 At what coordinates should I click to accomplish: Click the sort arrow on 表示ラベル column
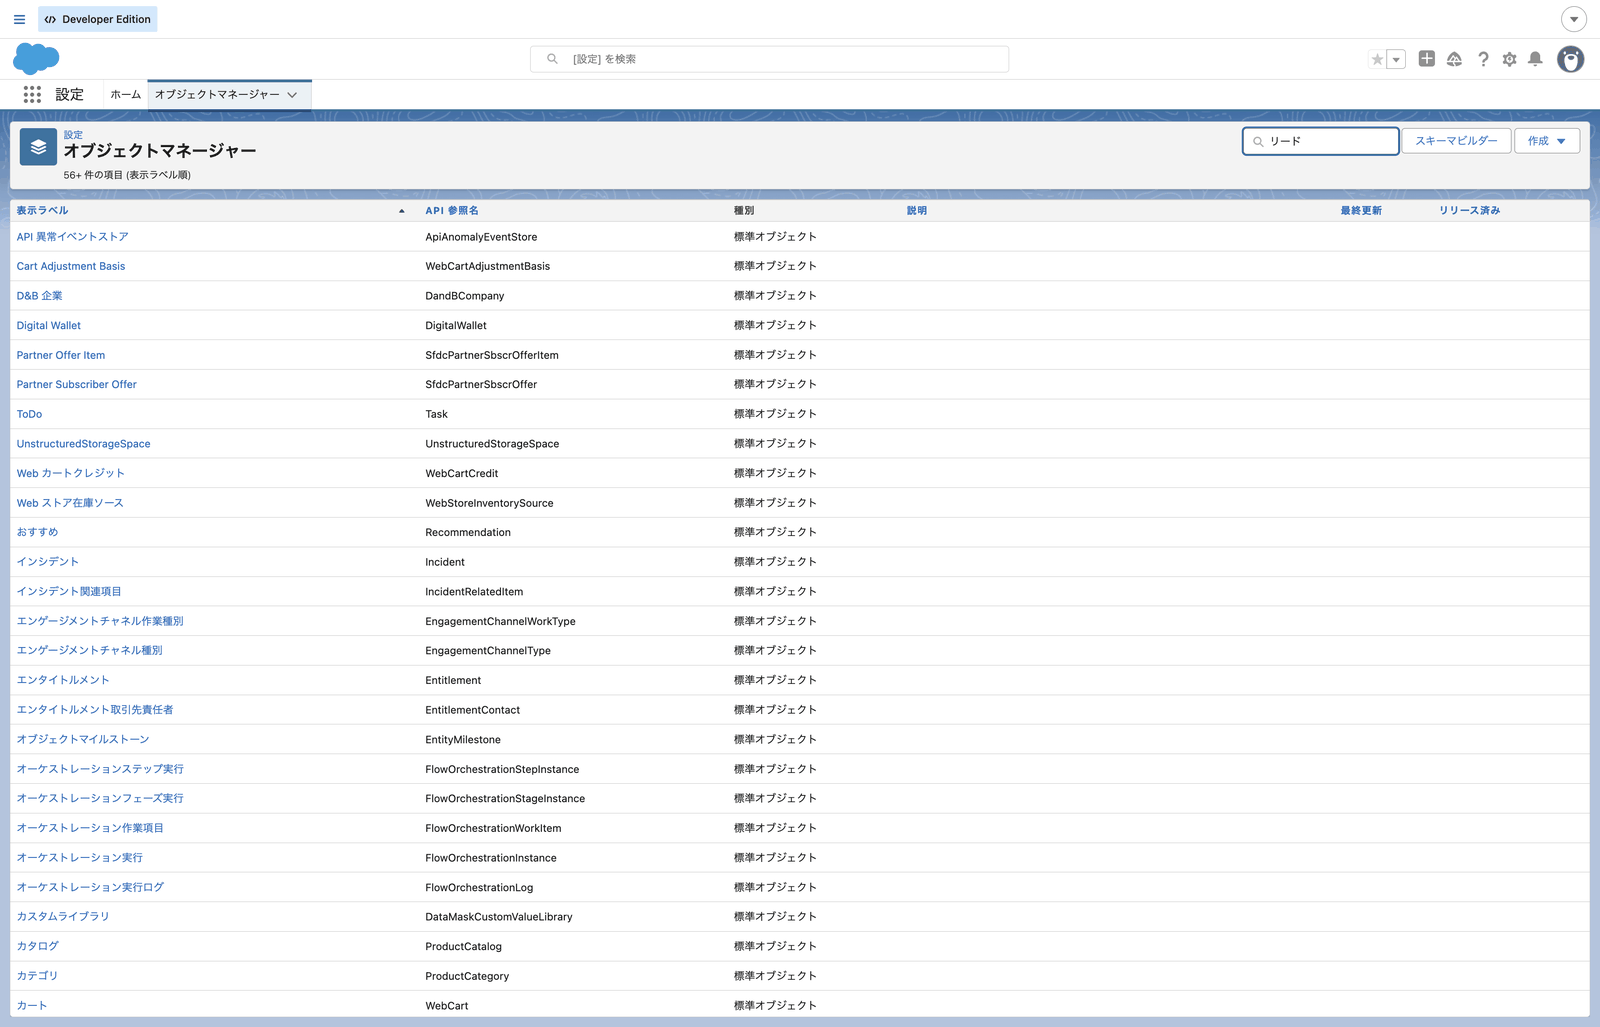pos(402,211)
